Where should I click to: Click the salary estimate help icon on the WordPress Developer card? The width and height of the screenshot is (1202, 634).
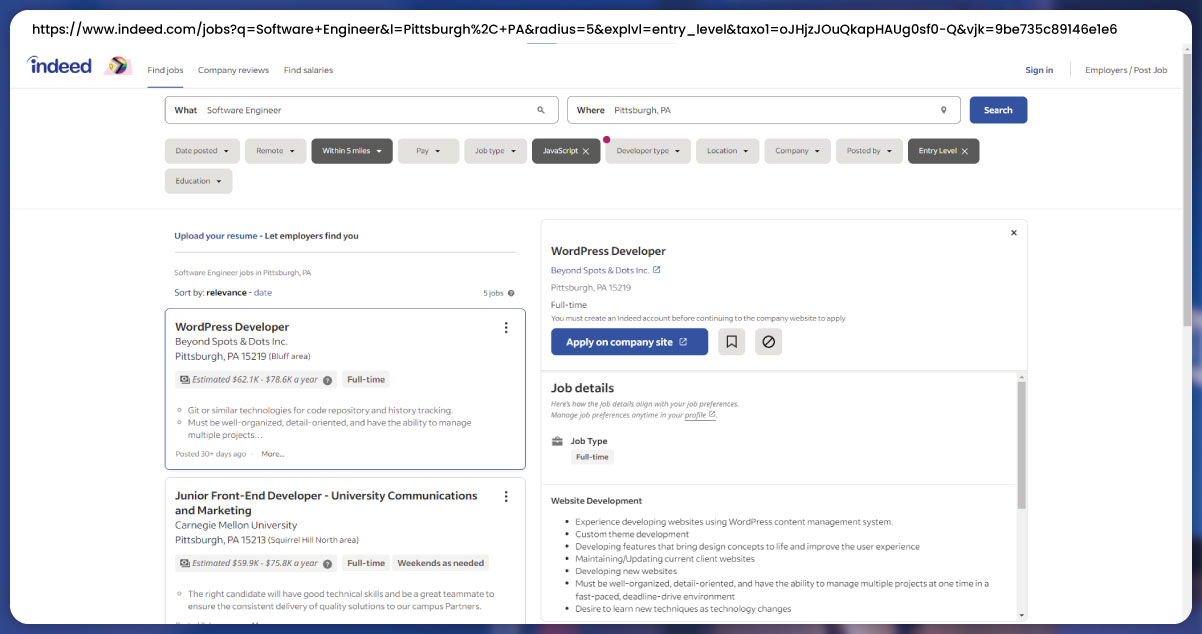(328, 380)
